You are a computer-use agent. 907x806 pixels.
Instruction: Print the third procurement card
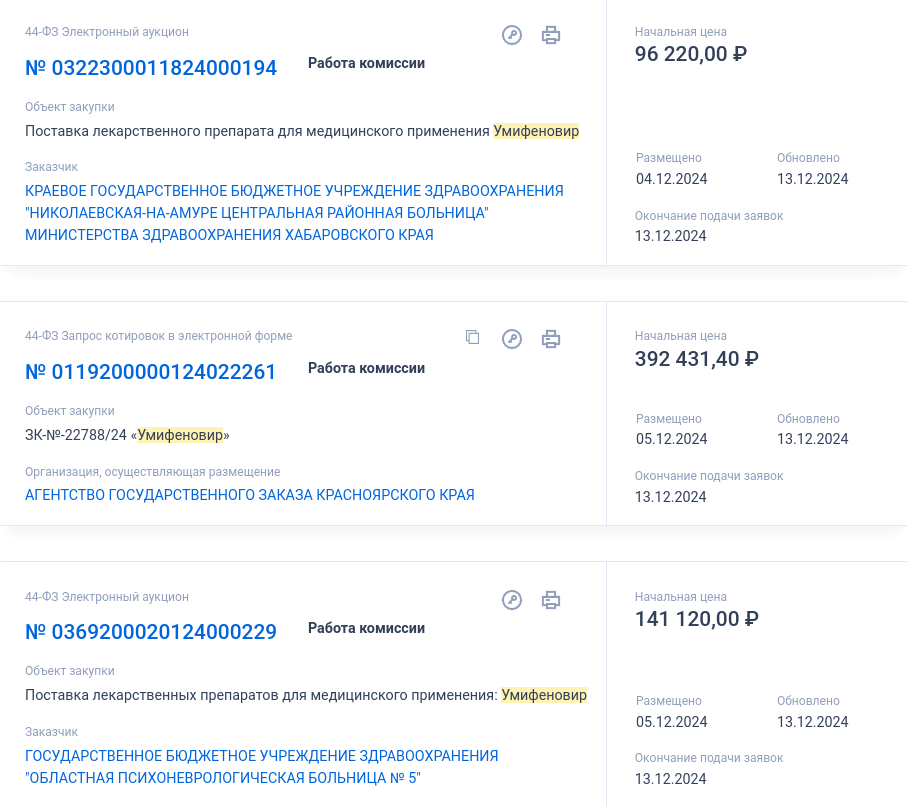pyautogui.click(x=550, y=599)
